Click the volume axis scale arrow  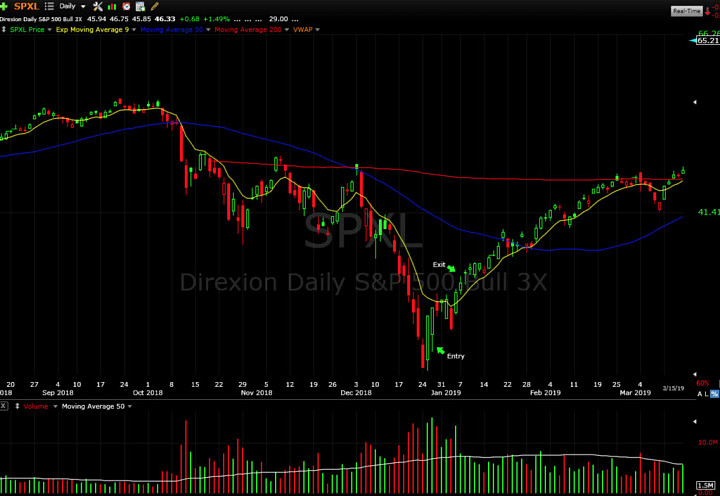pos(695,421)
